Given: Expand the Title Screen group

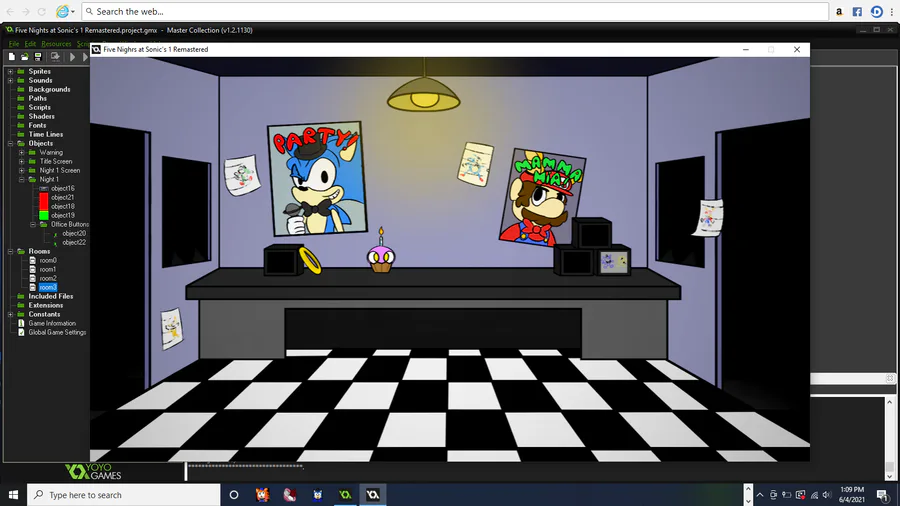Looking at the screenshot, I should click(22, 162).
